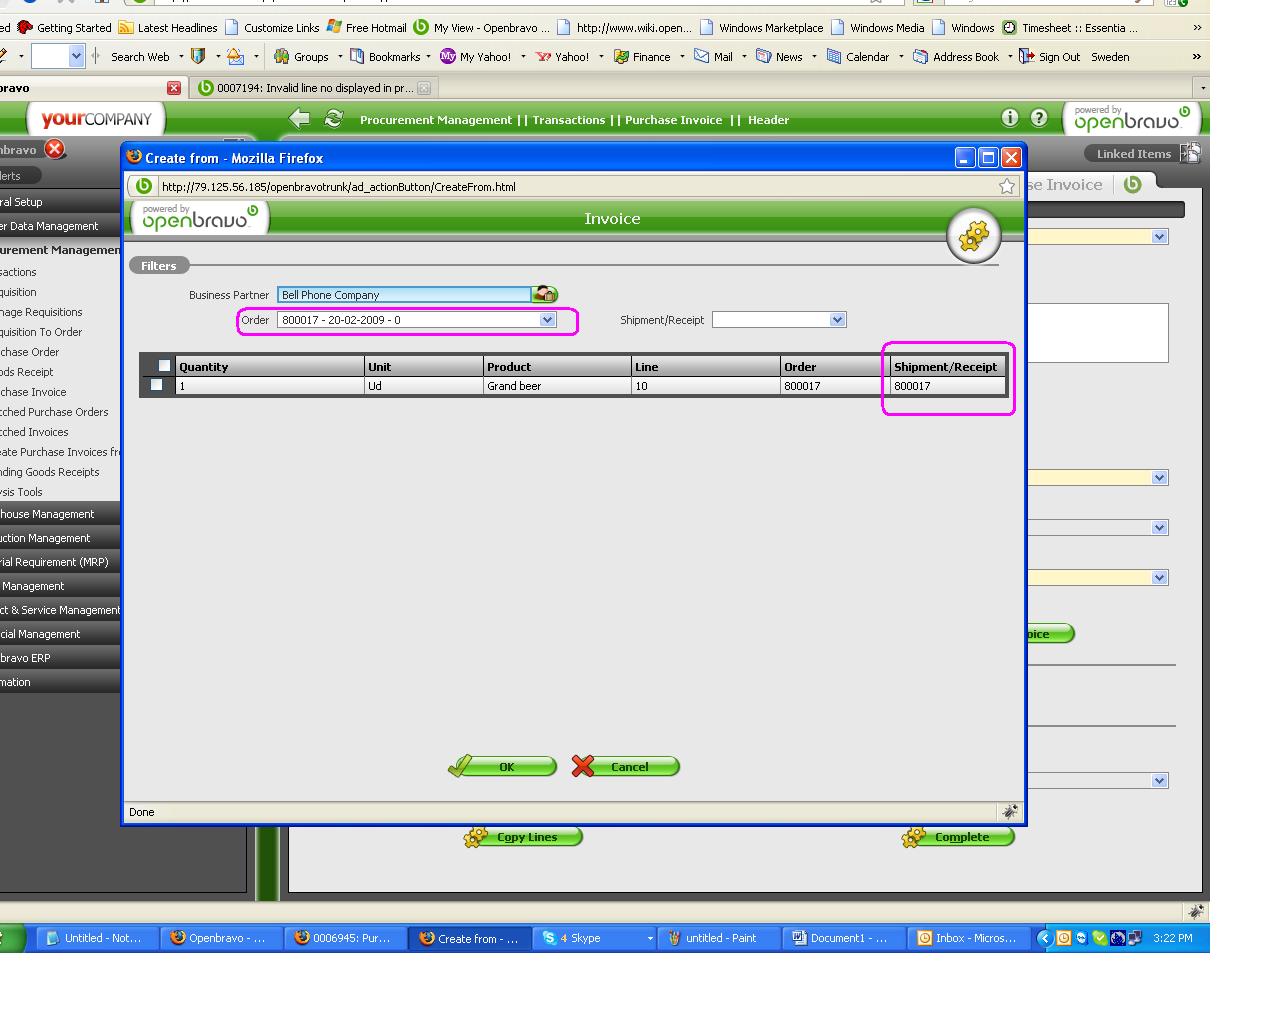Image resolution: width=1280 pixels, height=1024 pixels.
Task: Tick the checkbox for the Grand beer row
Action: tap(156, 385)
